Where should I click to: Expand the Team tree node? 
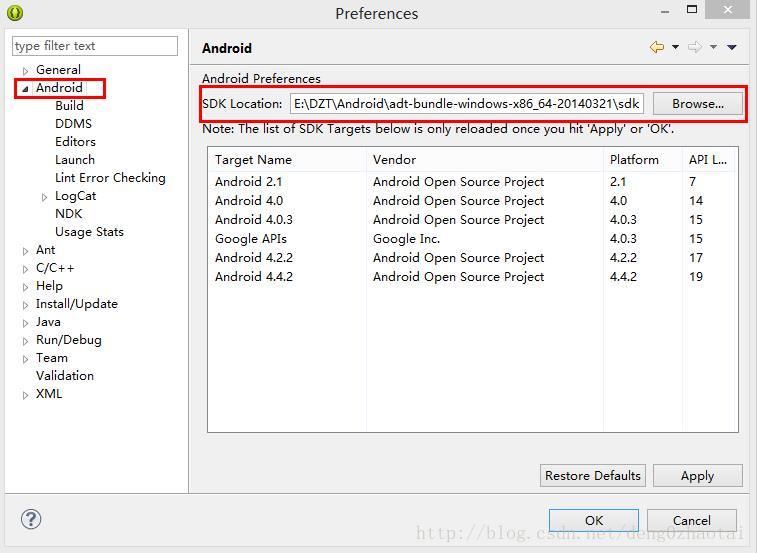pos(26,359)
